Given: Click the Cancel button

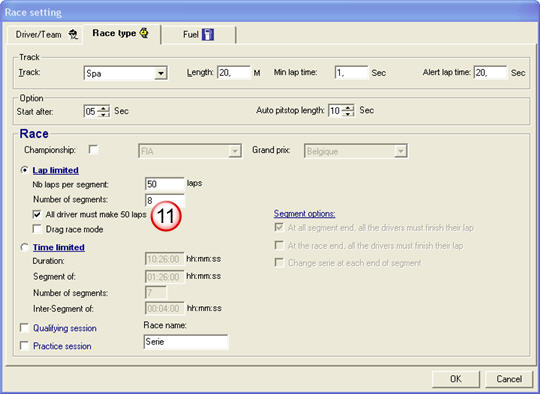Looking at the screenshot, I should [x=509, y=379].
